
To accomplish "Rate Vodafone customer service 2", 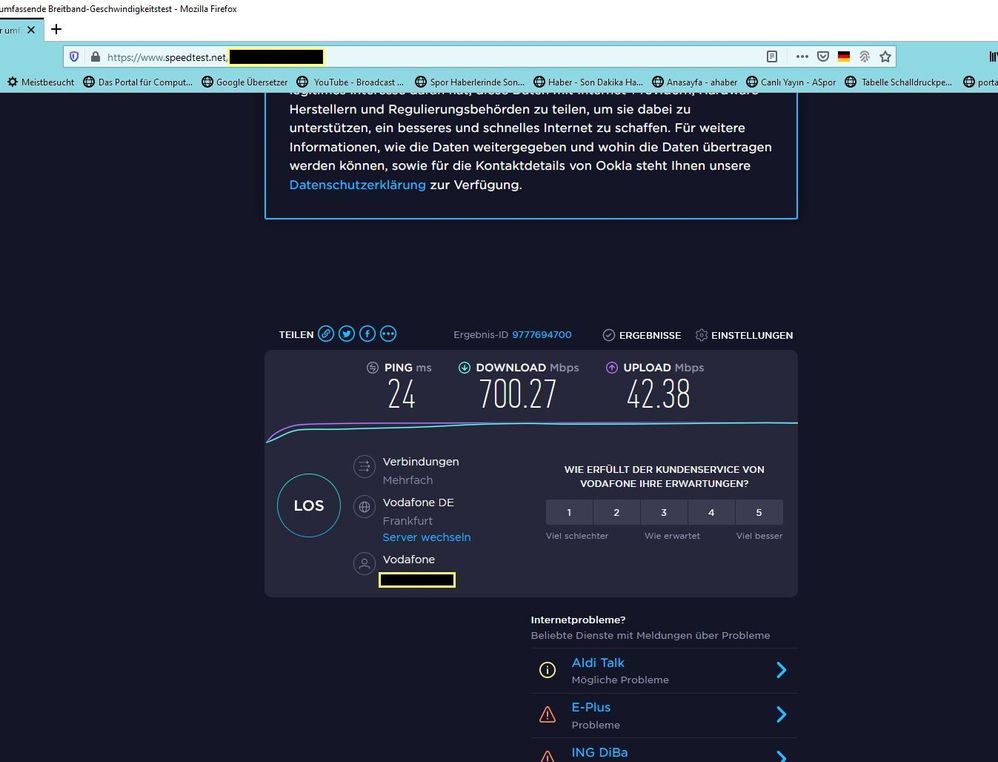I will [616, 512].
